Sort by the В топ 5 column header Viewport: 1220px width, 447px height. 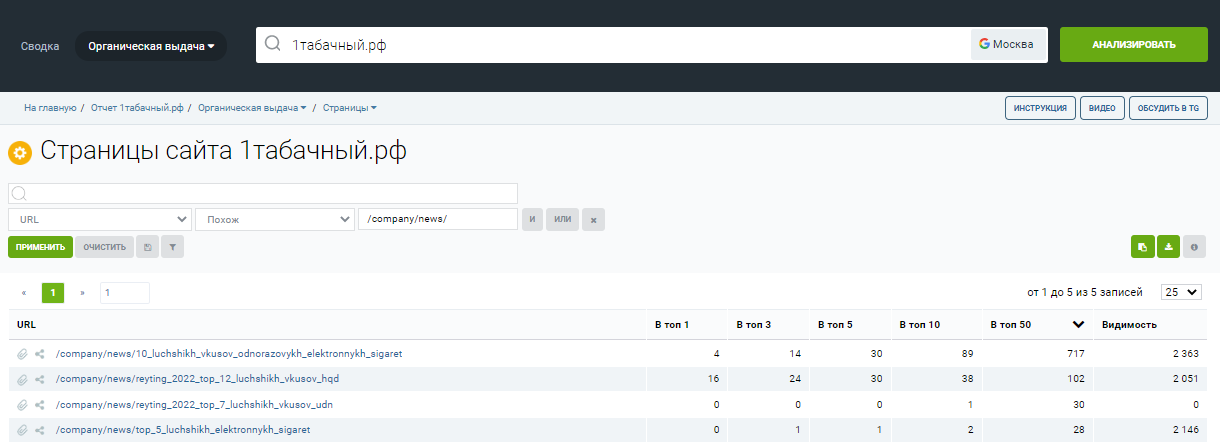click(x=836, y=325)
